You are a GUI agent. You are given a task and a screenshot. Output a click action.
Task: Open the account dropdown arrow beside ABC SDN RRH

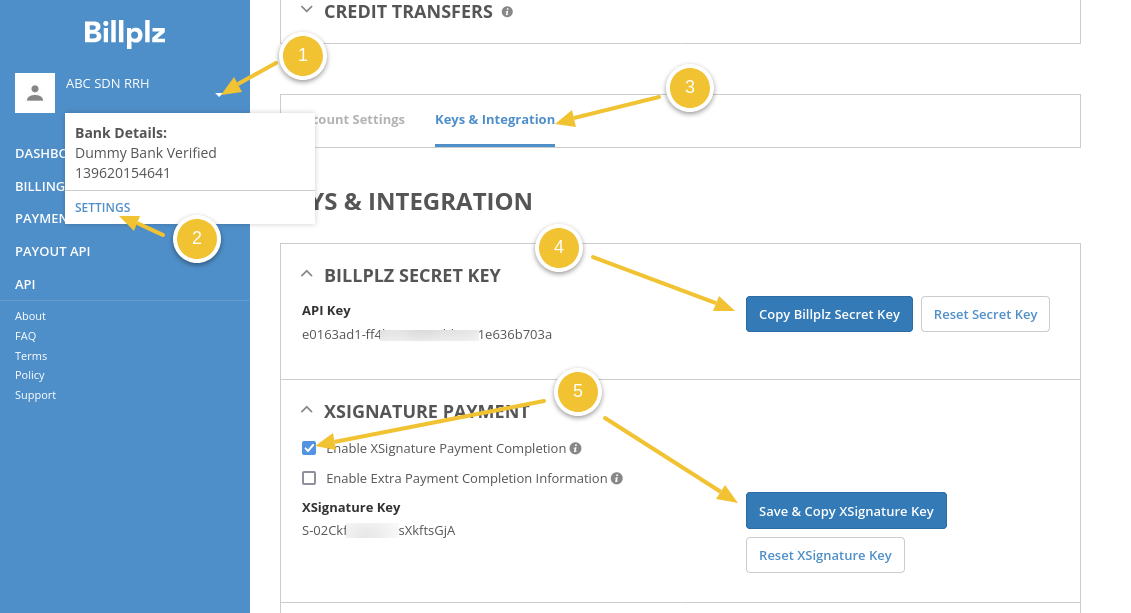tap(218, 95)
